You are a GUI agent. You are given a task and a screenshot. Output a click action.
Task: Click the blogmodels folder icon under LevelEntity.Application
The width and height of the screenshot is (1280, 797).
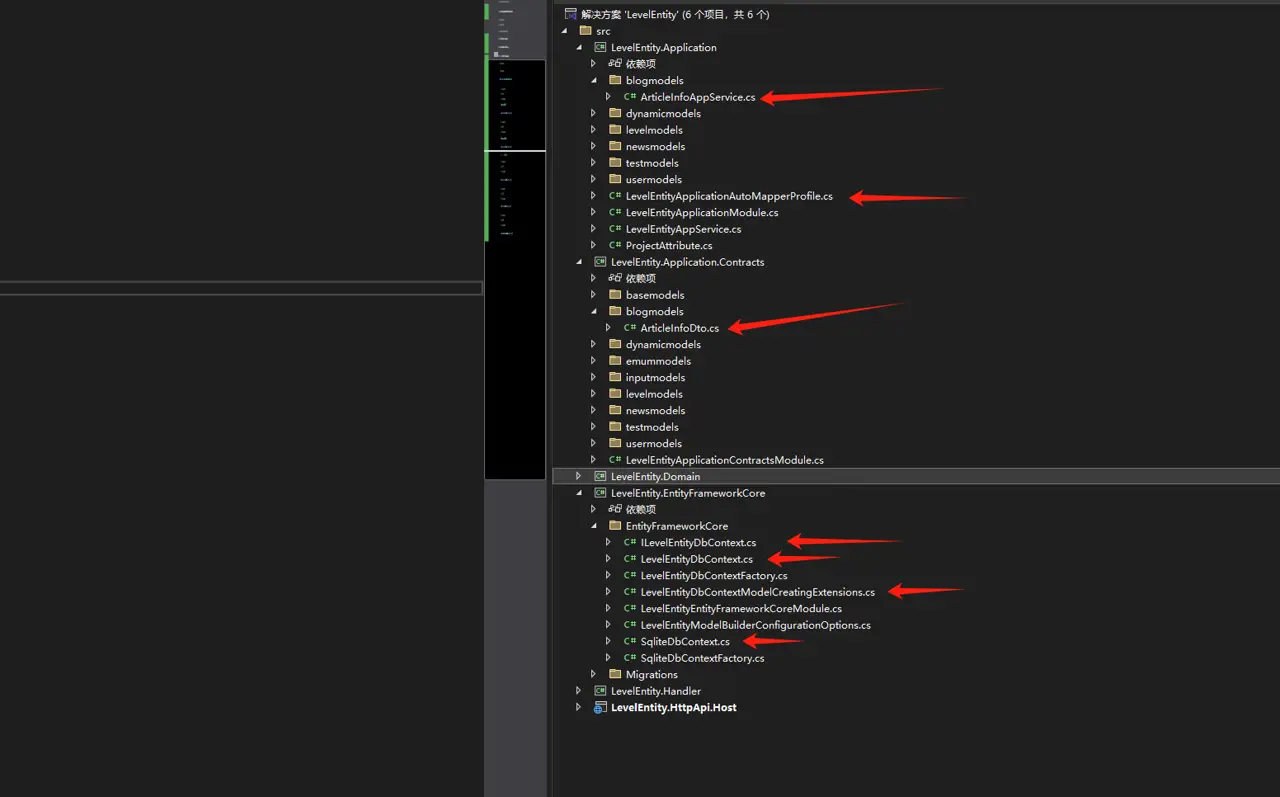pyautogui.click(x=615, y=80)
